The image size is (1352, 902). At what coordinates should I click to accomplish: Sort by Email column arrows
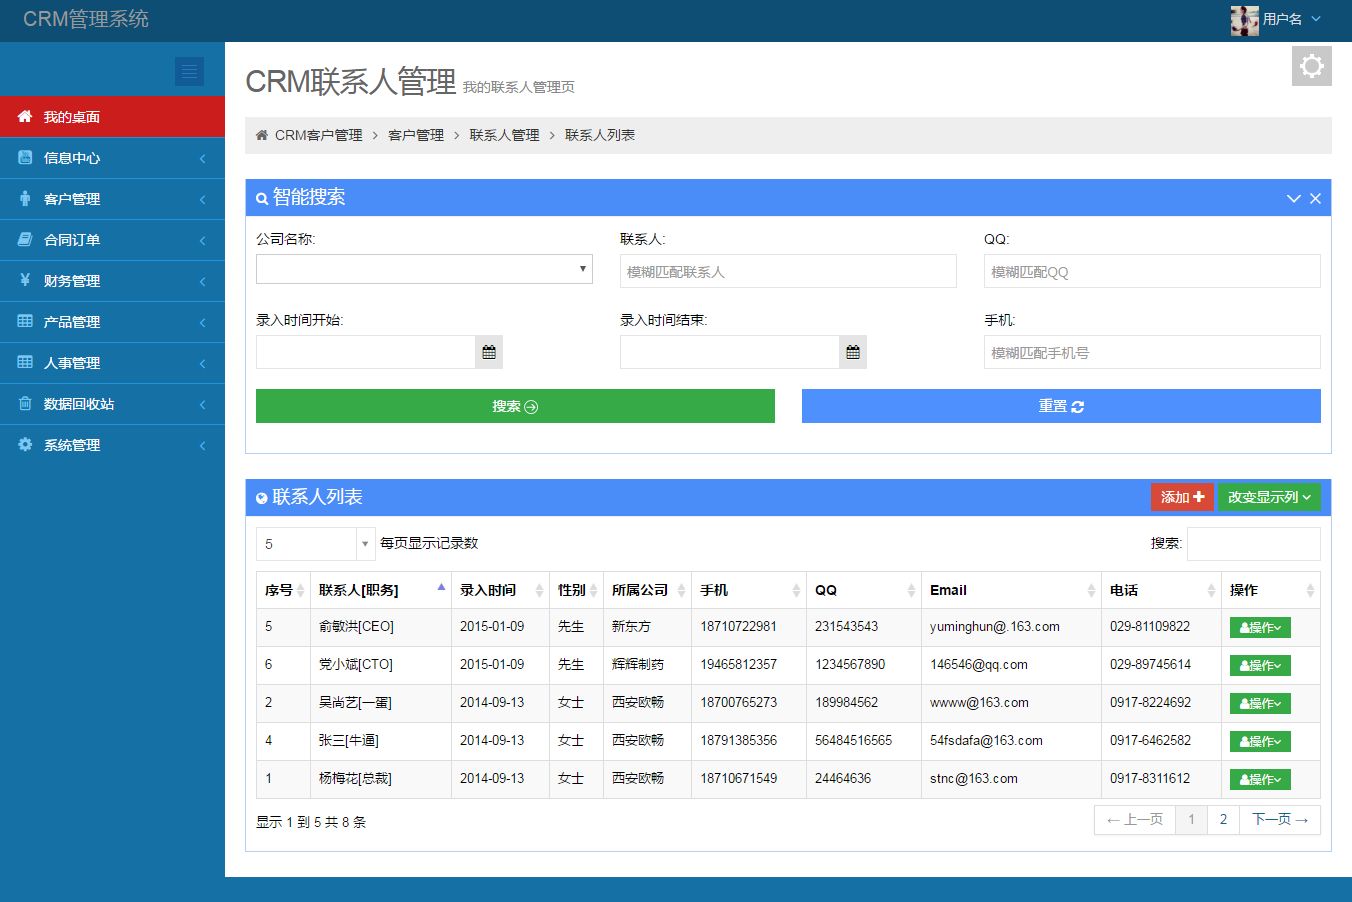pyautogui.click(x=1091, y=590)
